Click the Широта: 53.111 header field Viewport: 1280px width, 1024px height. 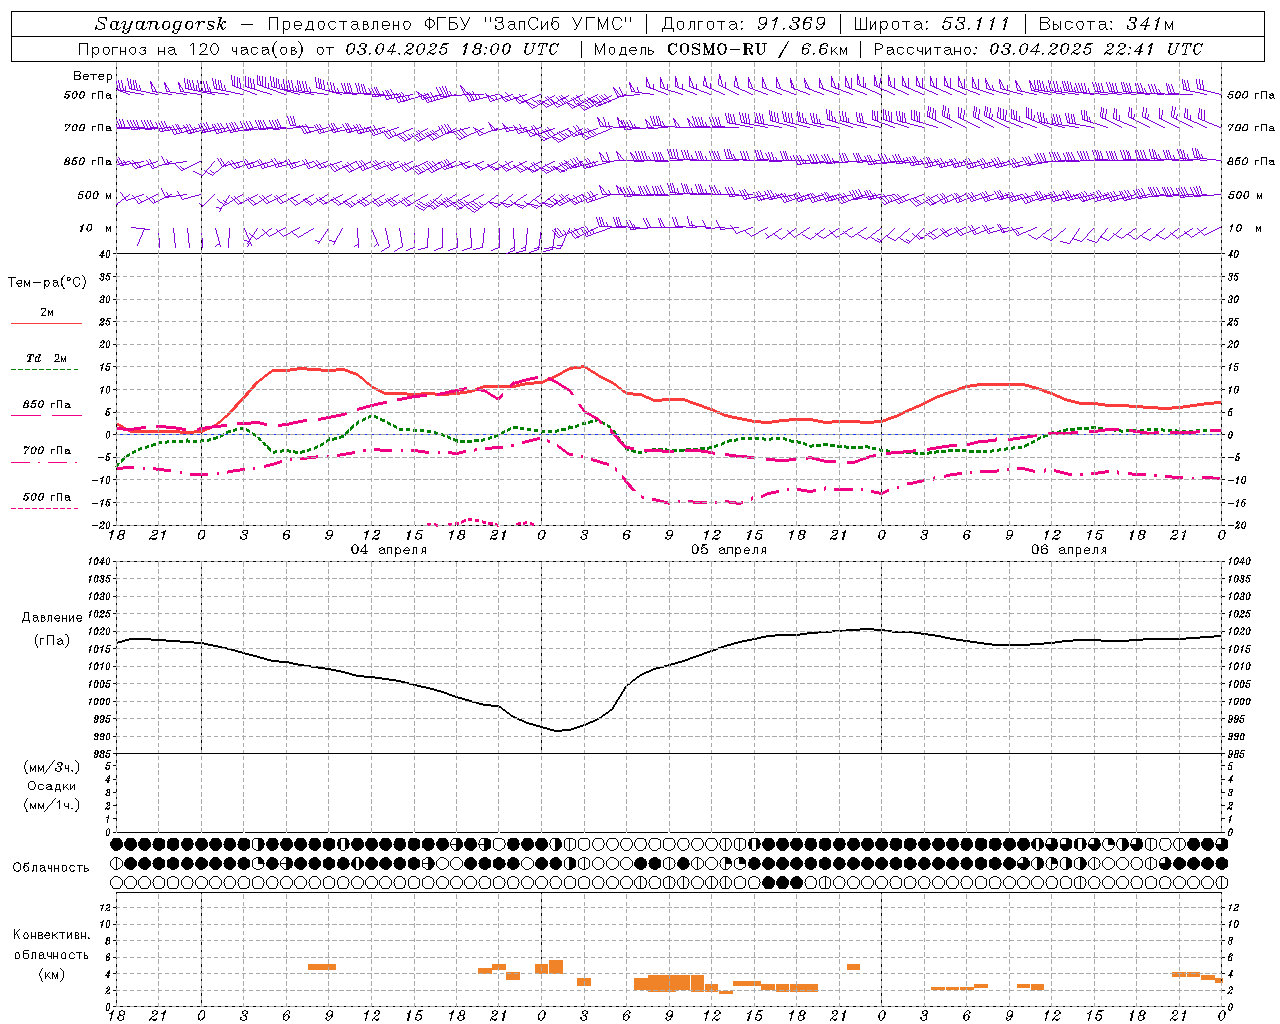click(932, 24)
